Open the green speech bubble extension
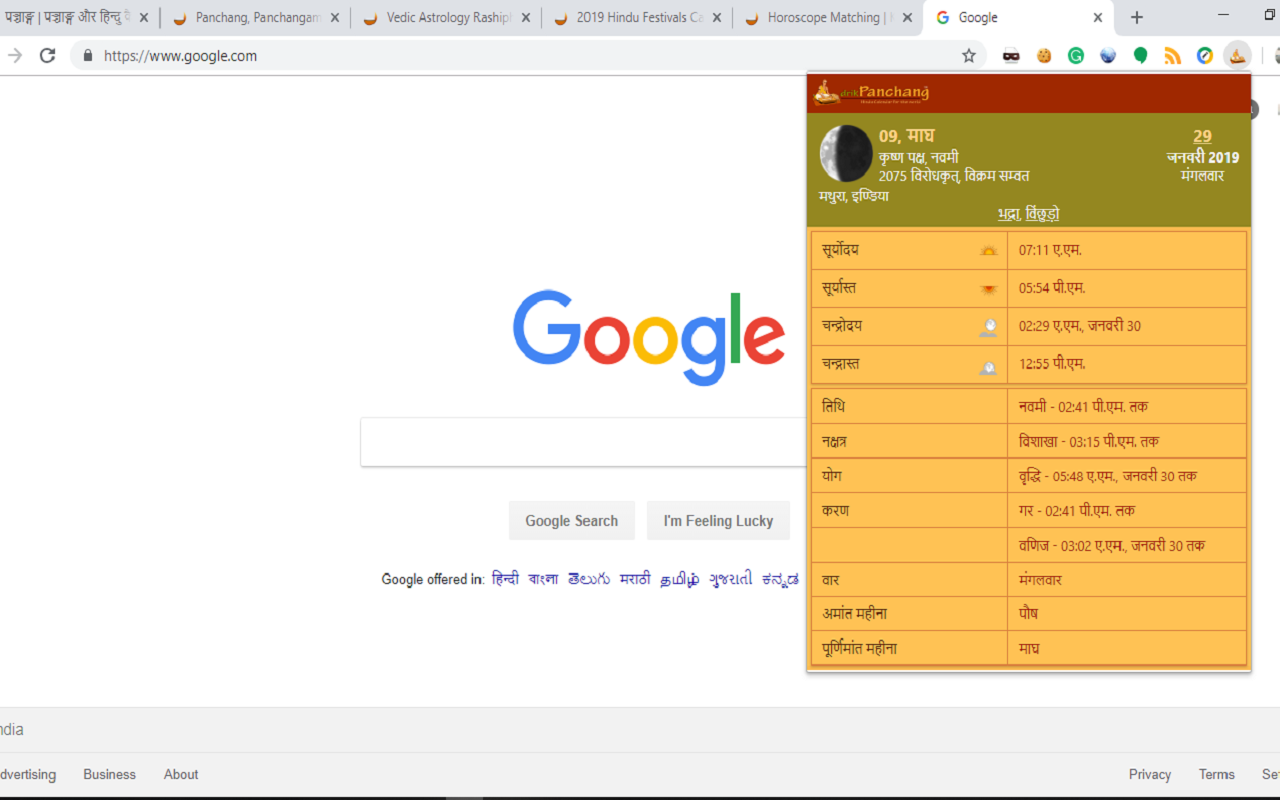 coord(1139,55)
